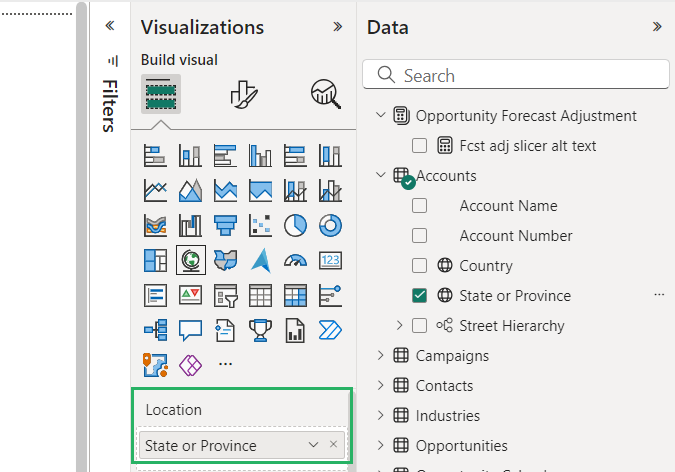
Task: Open the Analytics pane tab
Action: coord(325,94)
